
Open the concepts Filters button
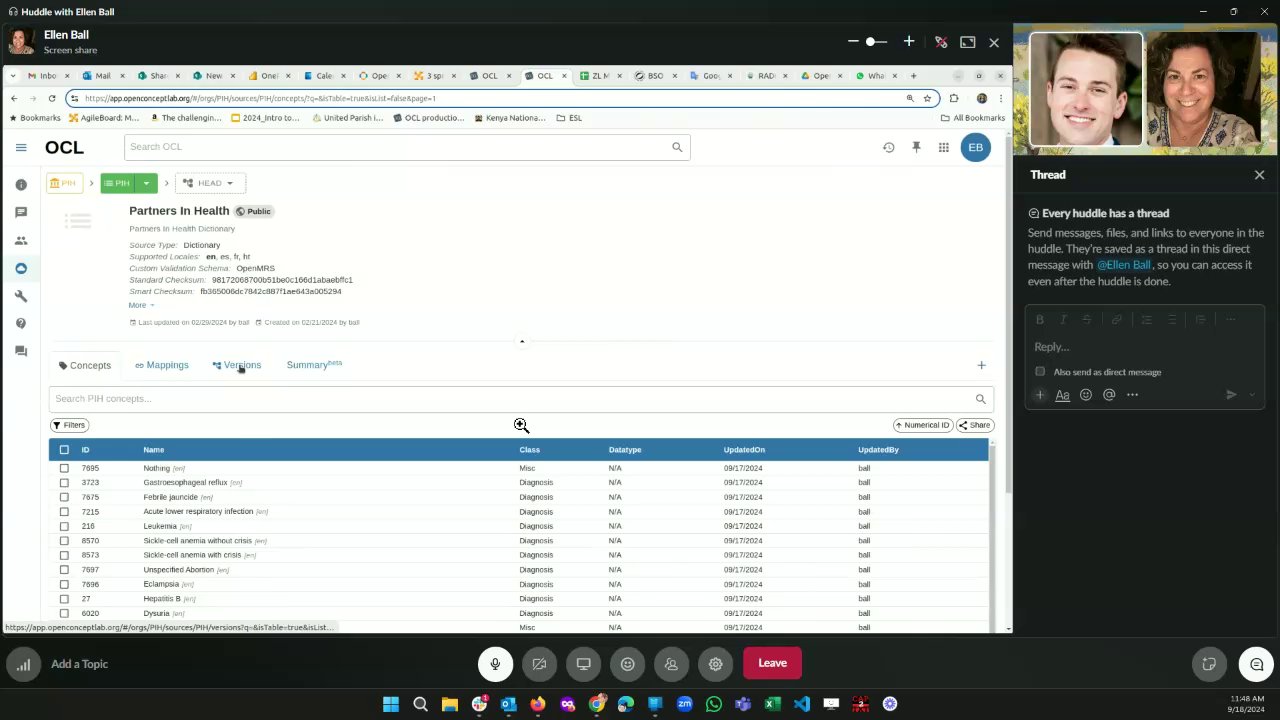[69, 425]
